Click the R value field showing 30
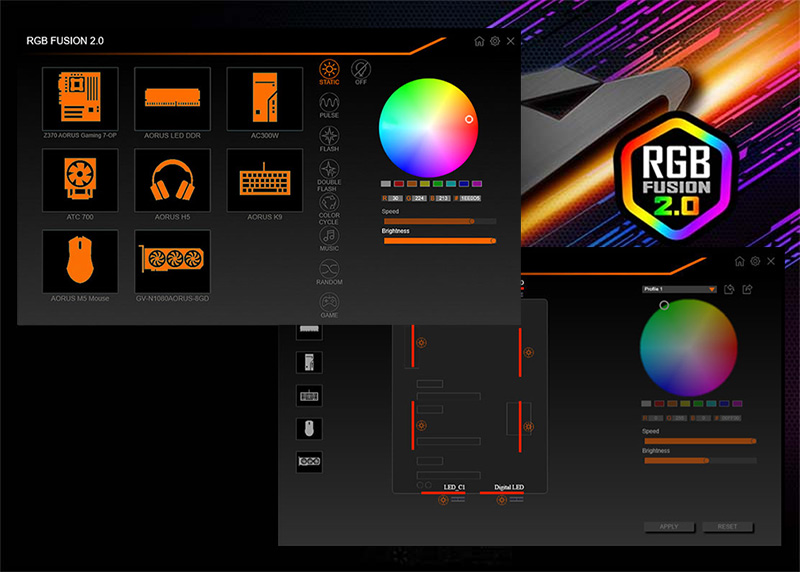This screenshot has width=800, height=572. pyautogui.click(x=395, y=198)
